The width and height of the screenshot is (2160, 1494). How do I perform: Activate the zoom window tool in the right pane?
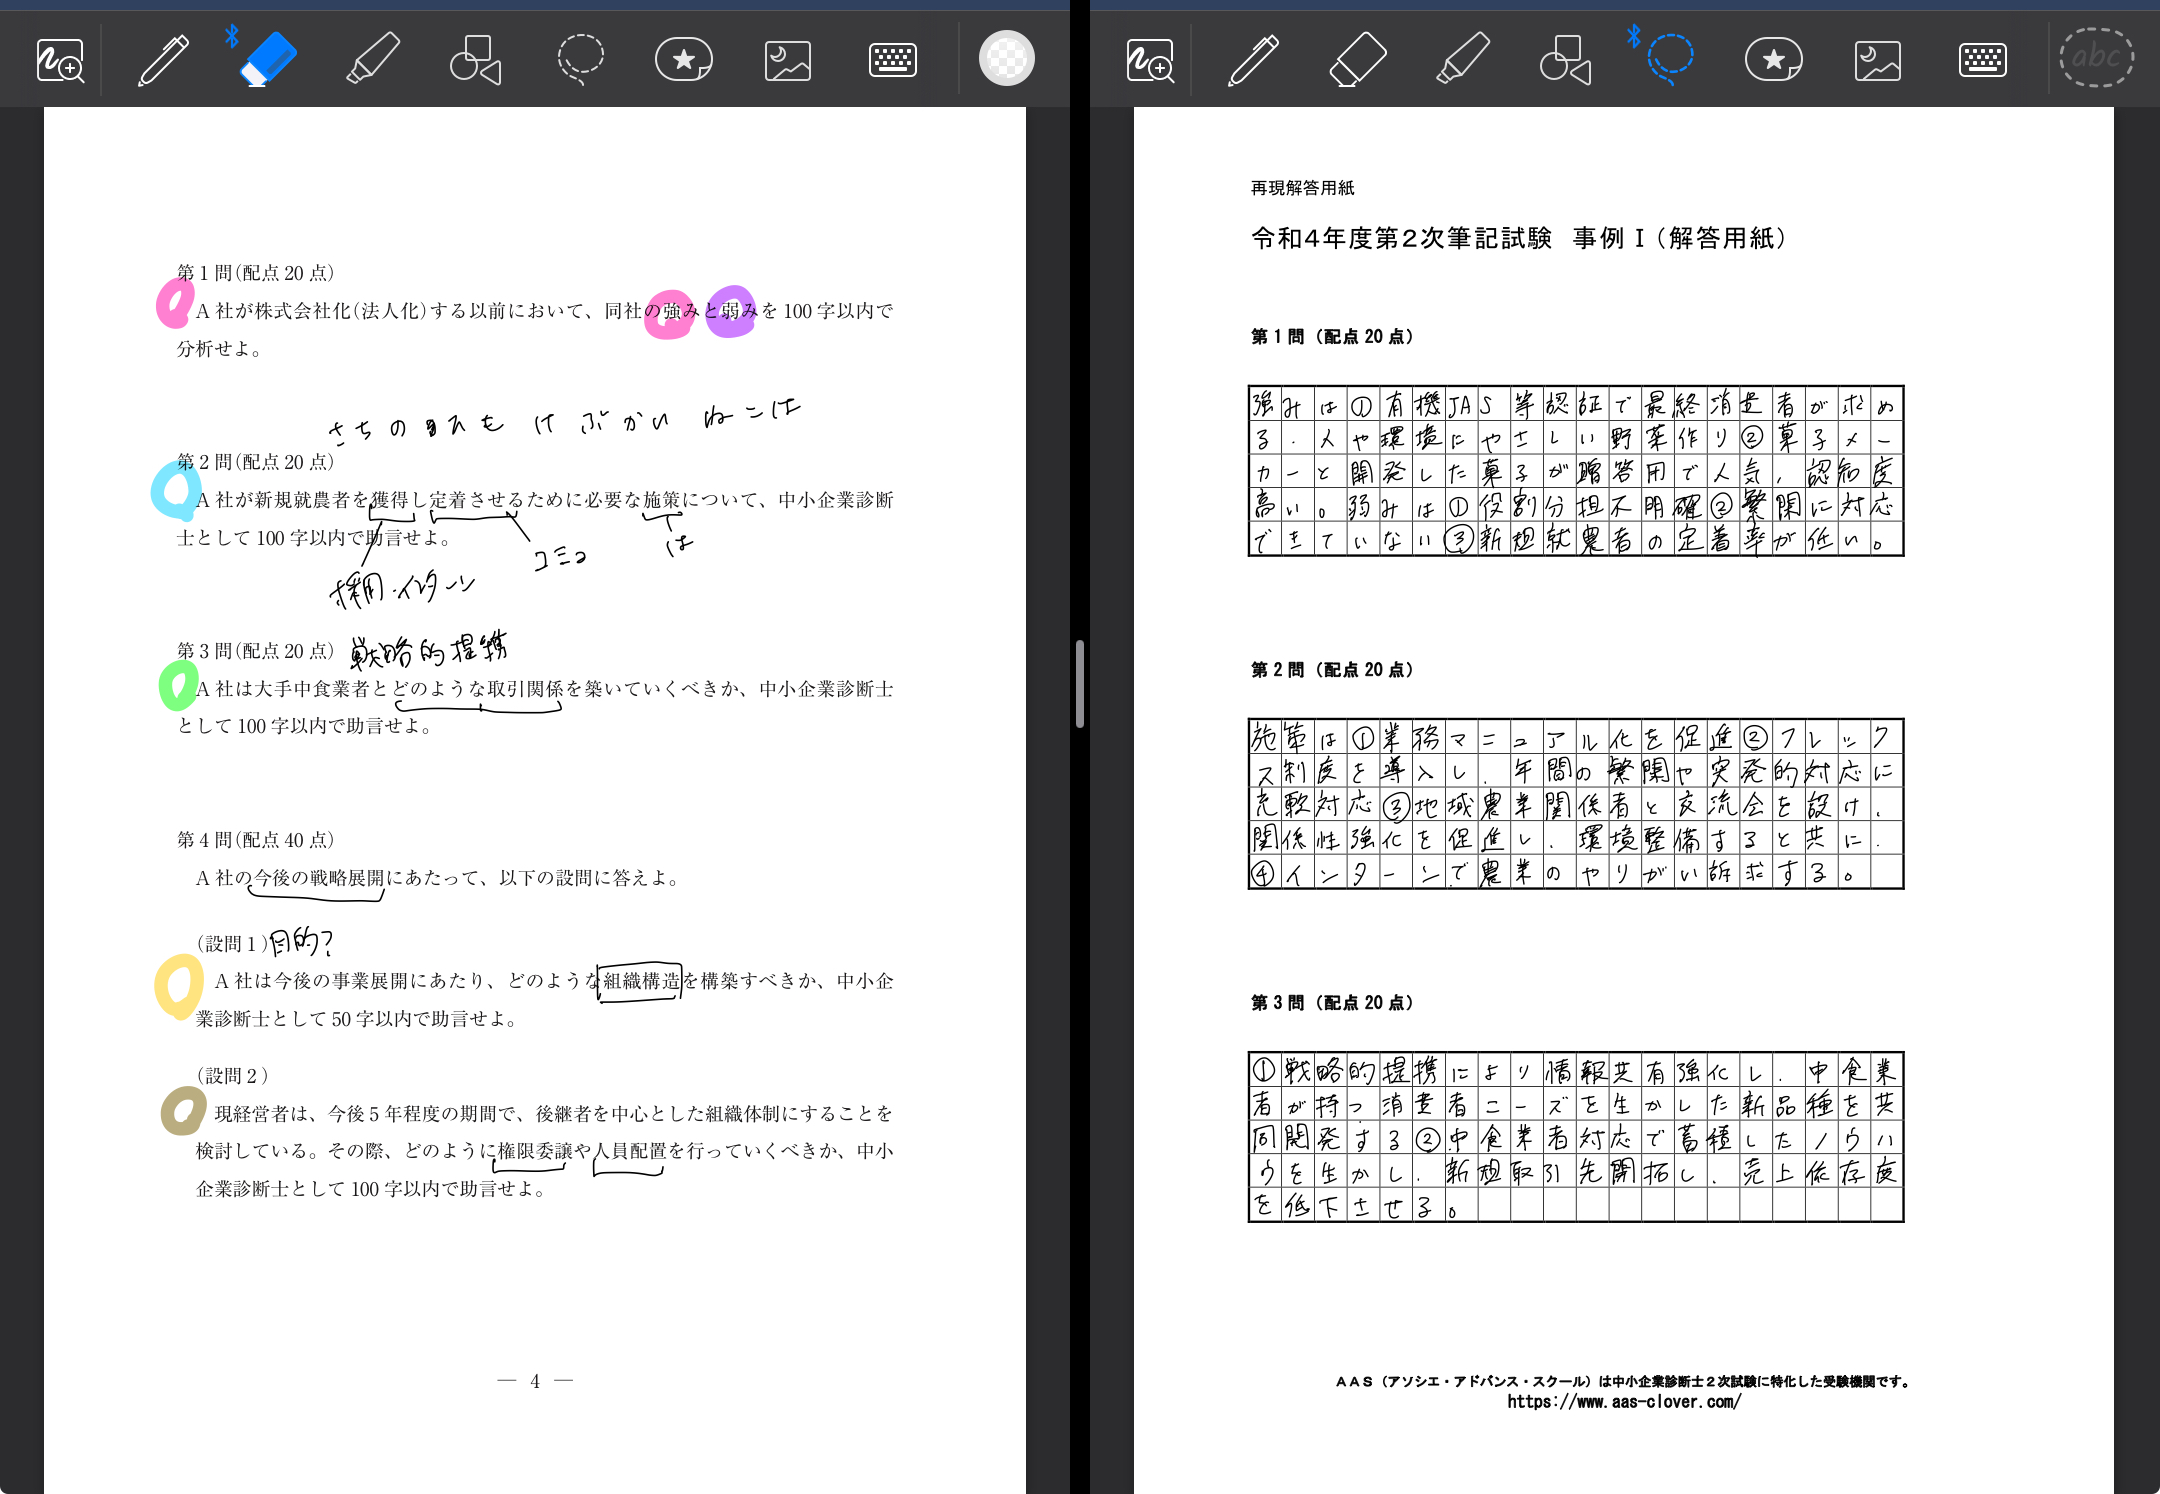point(1150,59)
